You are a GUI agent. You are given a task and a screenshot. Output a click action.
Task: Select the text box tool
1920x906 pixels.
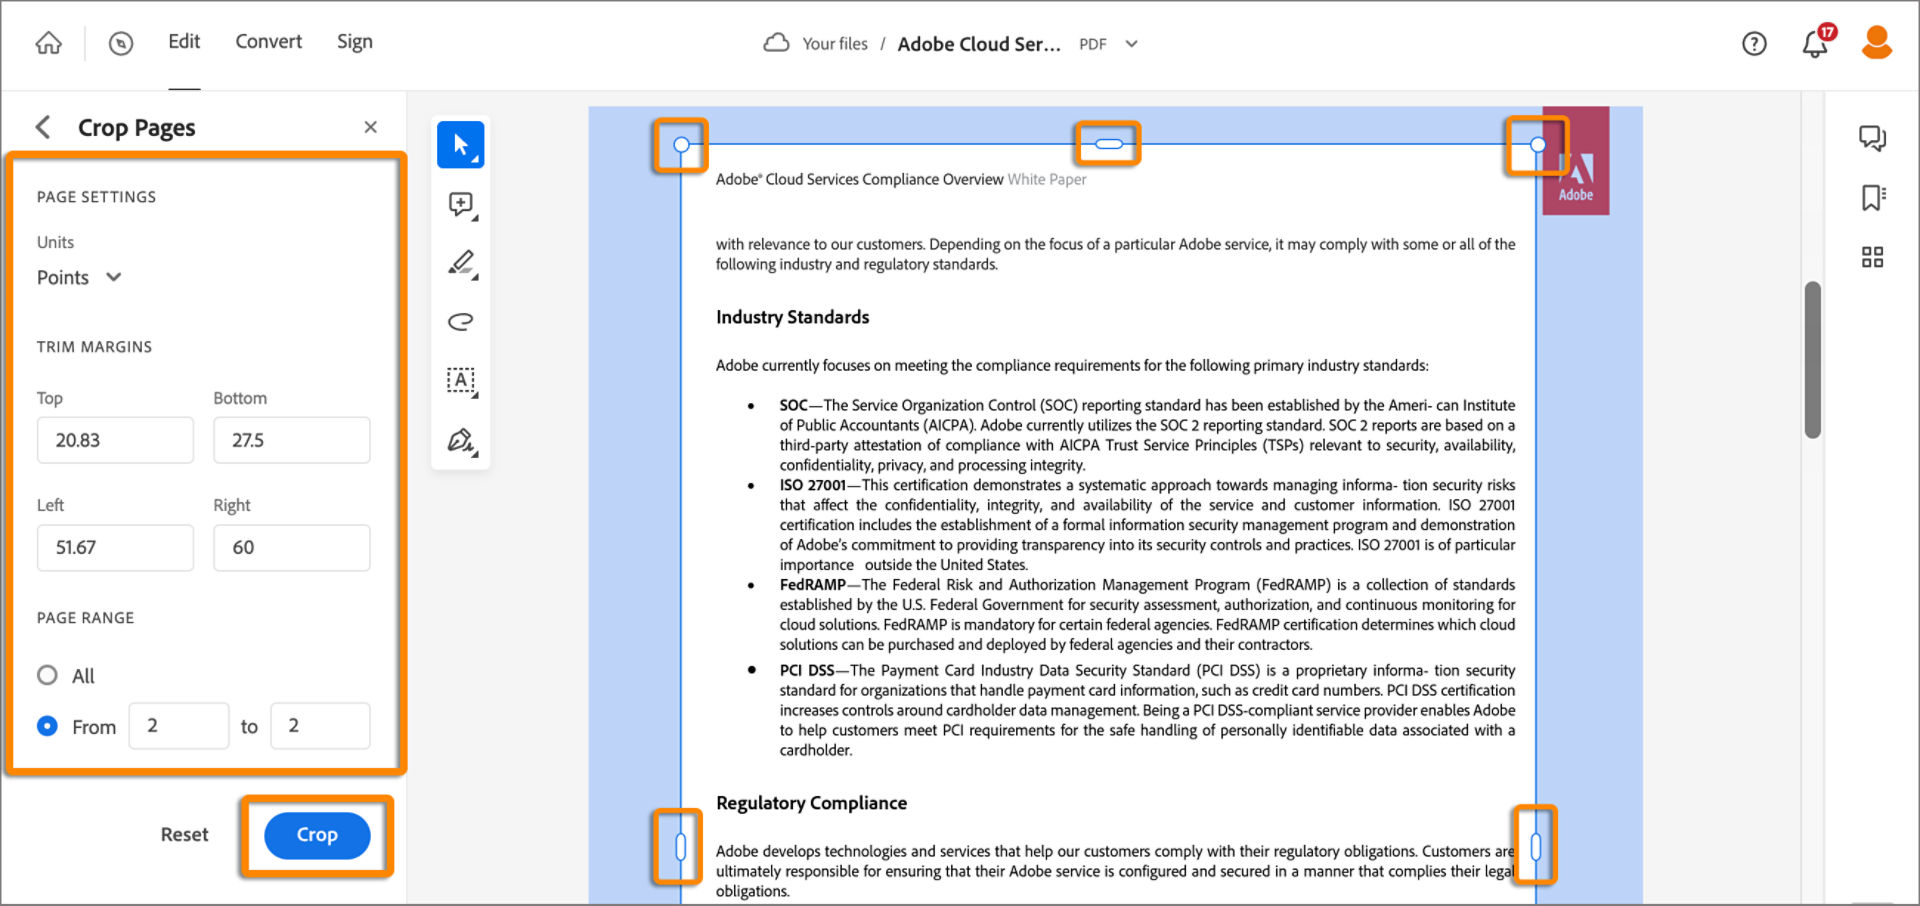[x=461, y=380]
